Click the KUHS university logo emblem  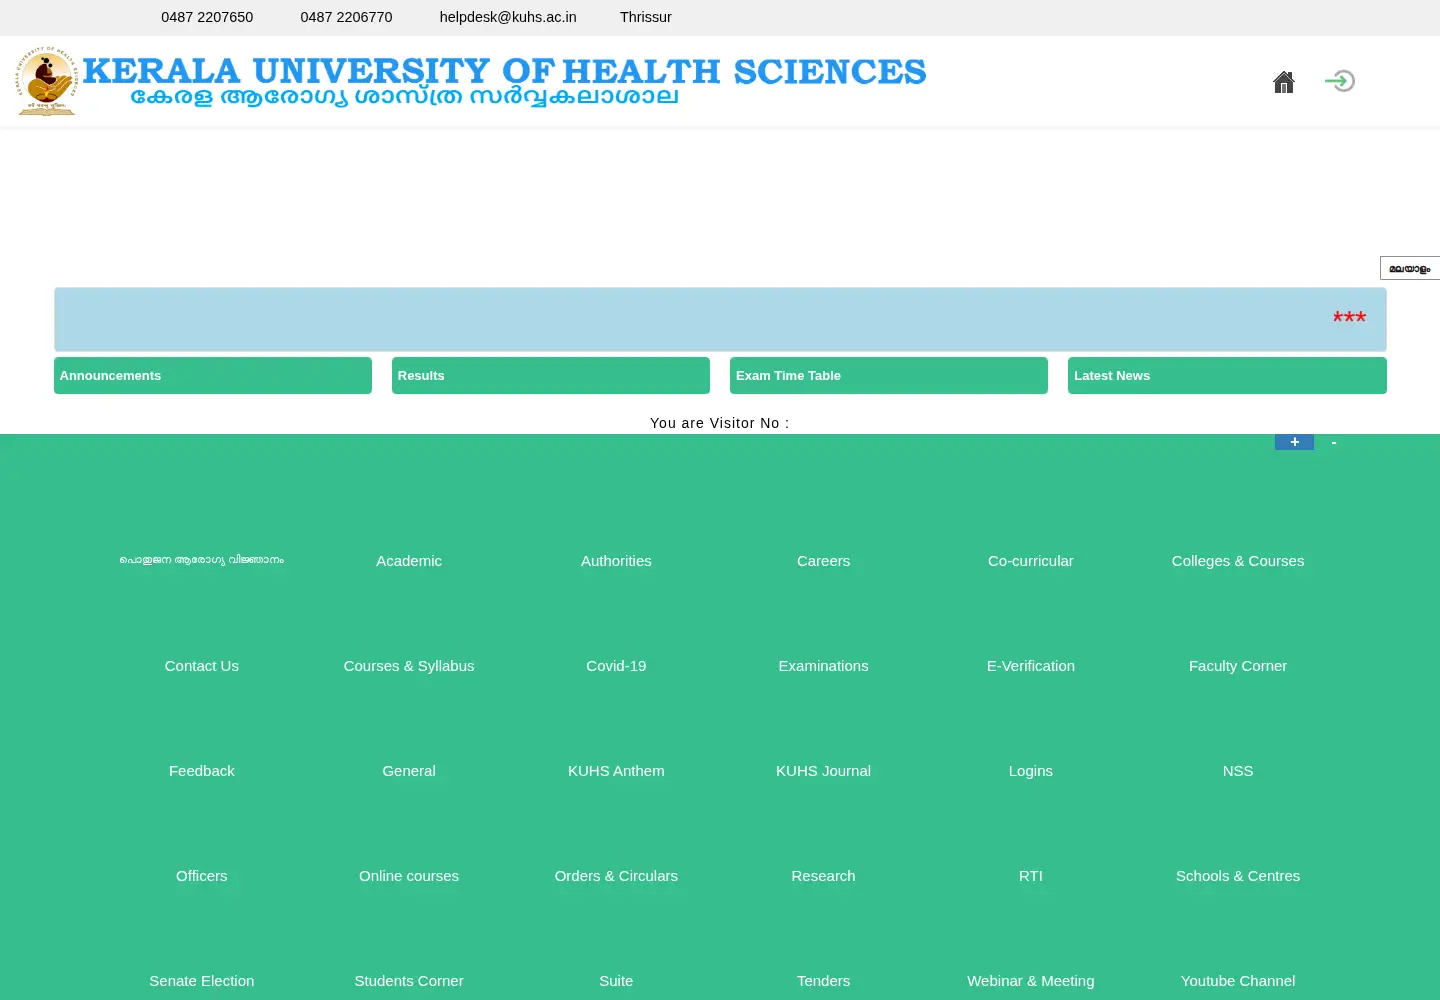[46, 81]
